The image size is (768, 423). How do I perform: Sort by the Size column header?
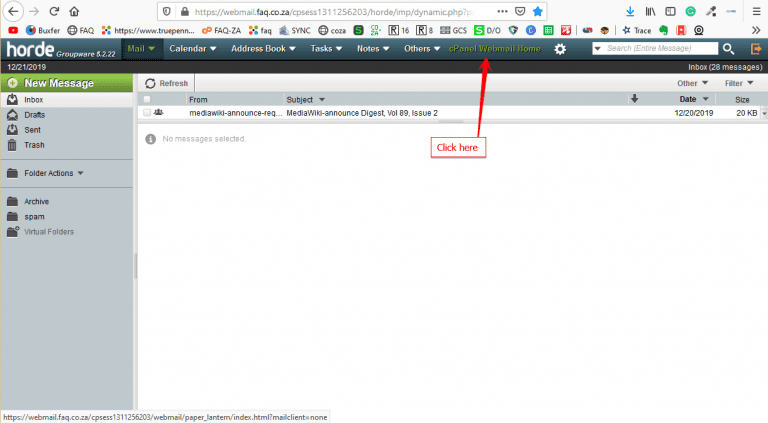(742, 99)
